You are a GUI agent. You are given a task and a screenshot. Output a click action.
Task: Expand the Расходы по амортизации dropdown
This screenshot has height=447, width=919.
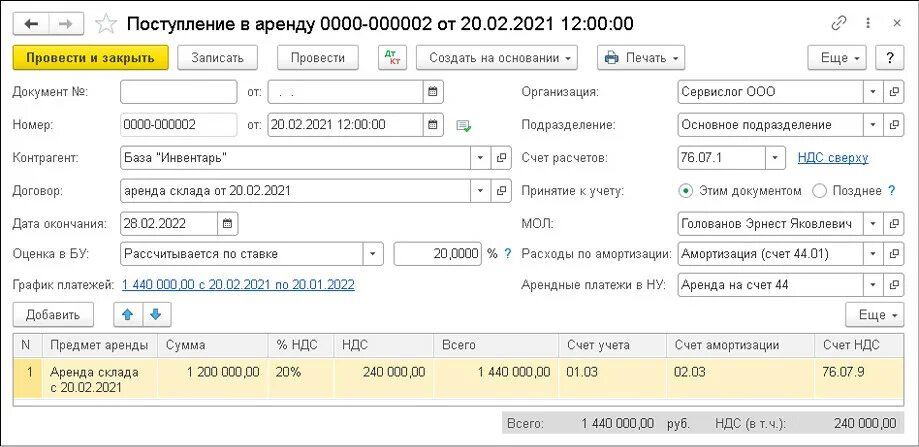click(873, 254)
